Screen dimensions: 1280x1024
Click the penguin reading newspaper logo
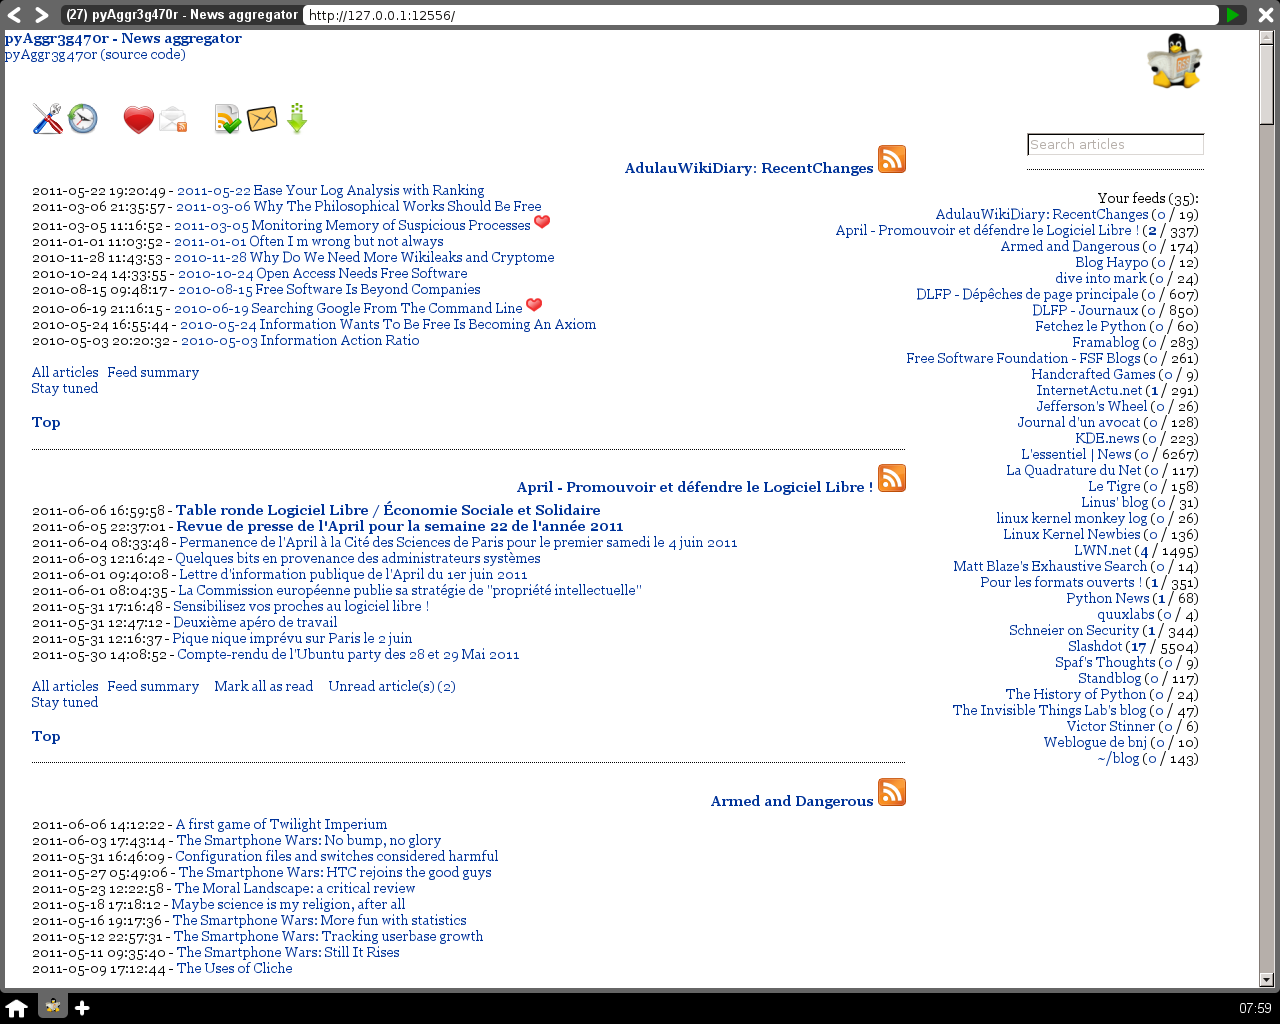(x=1174, y=61)
